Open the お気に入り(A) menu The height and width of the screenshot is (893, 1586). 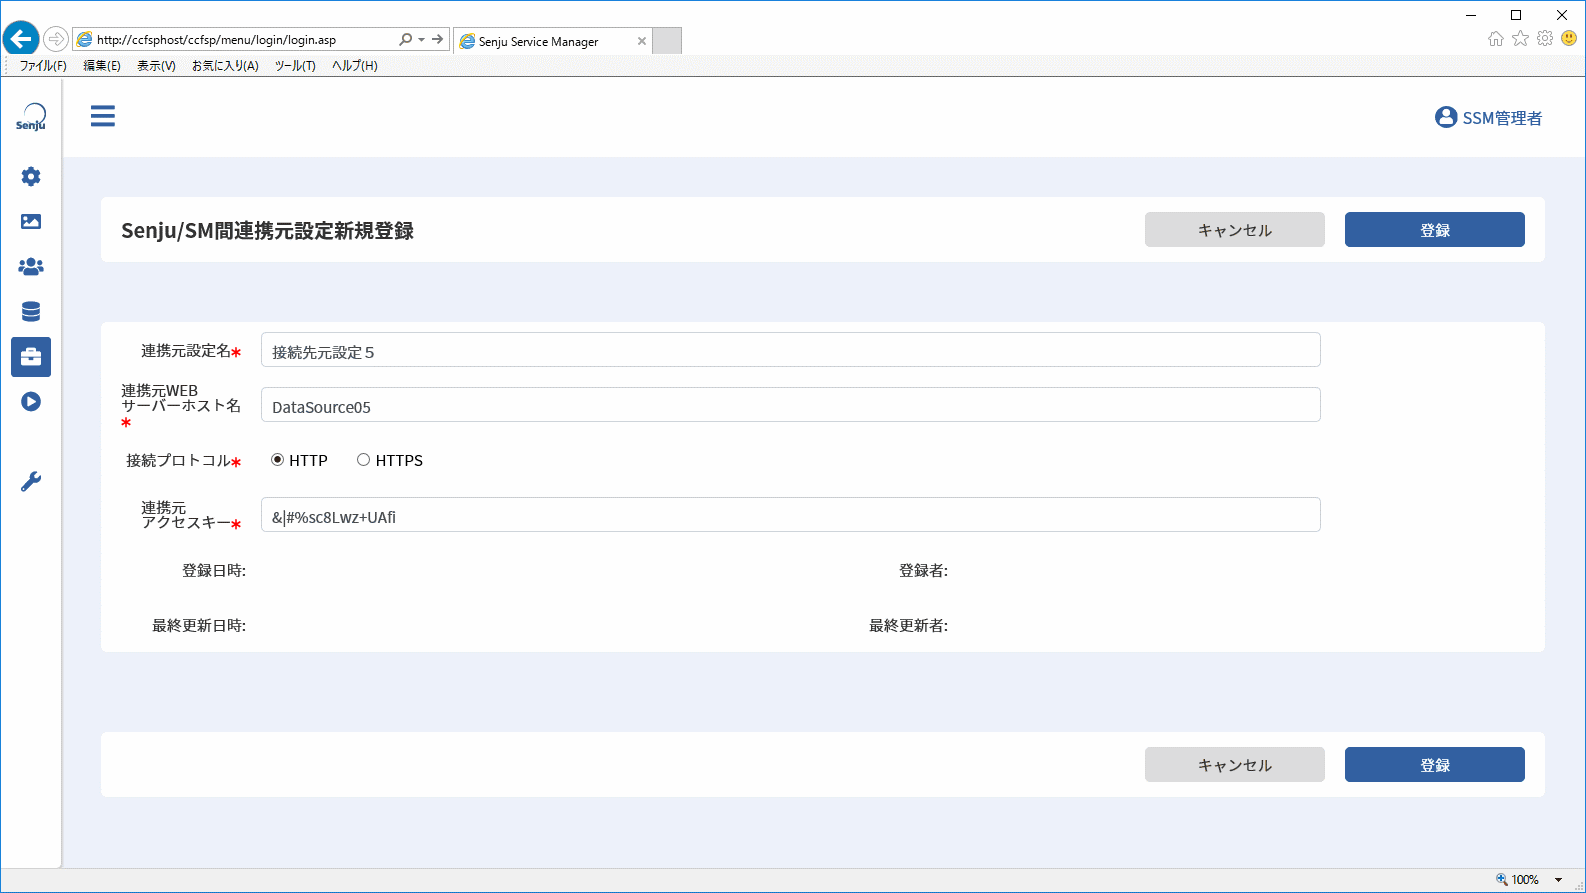[225, 66]
